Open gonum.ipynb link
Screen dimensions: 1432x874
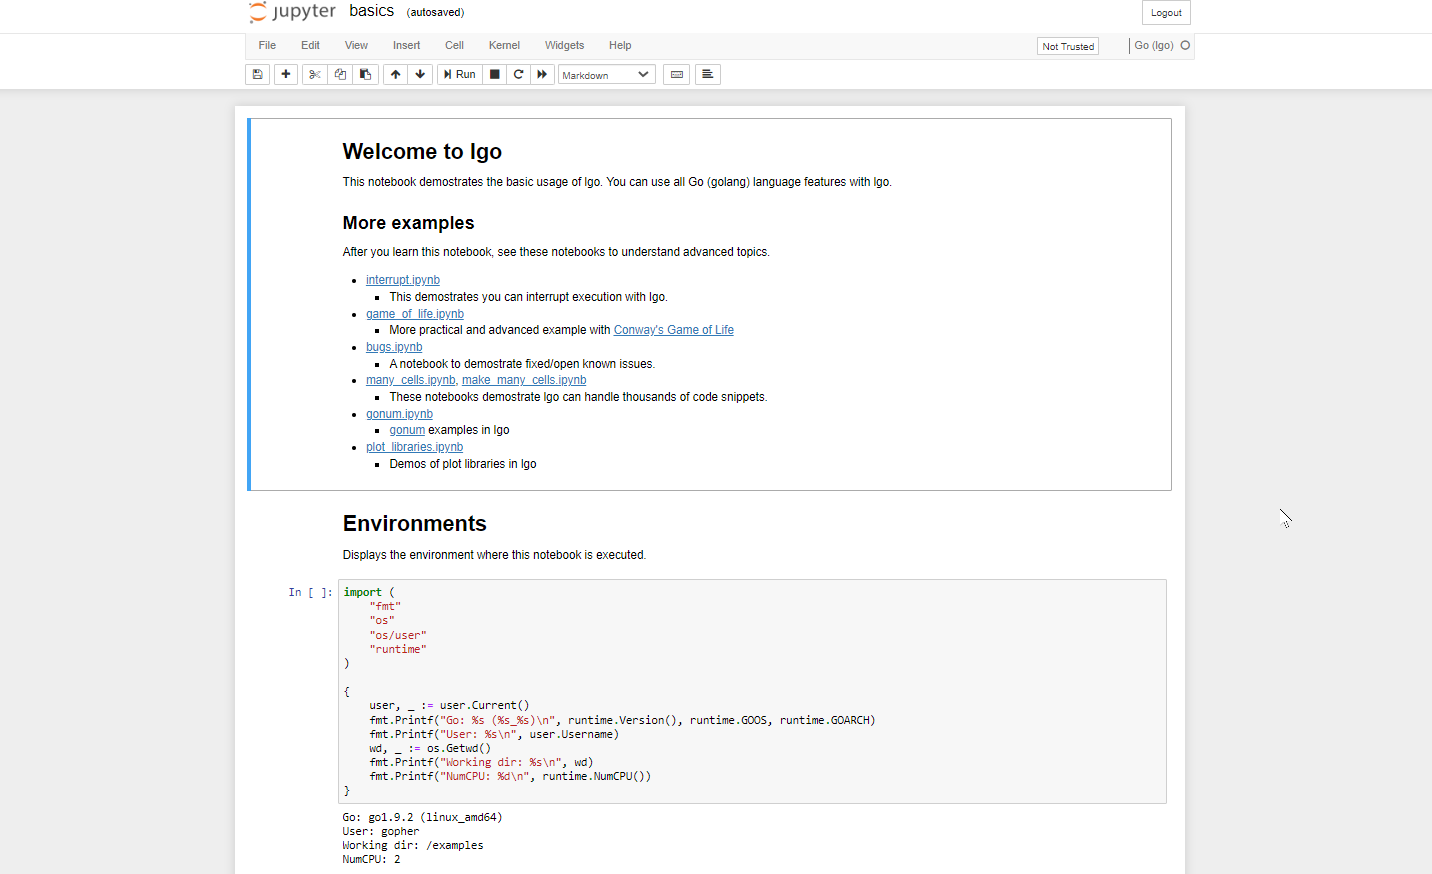(399, 414)
